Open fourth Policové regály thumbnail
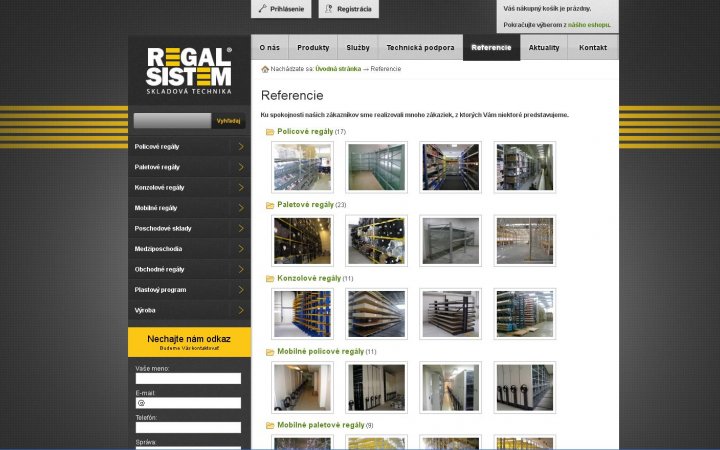 click(525, 167)
